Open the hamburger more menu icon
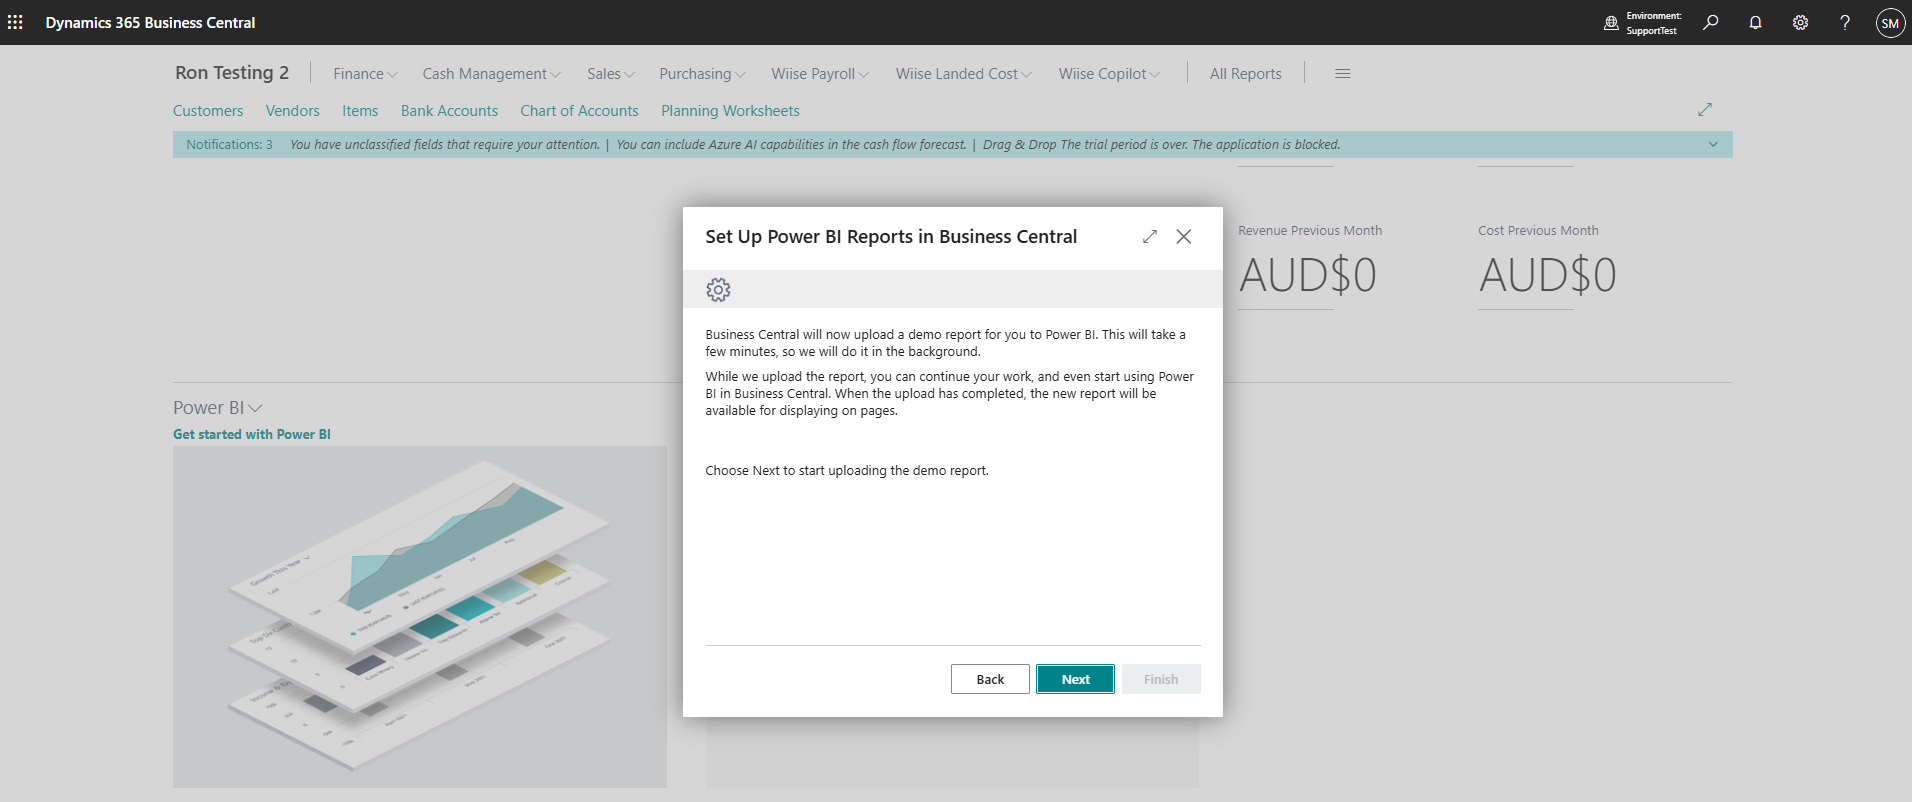Screen dimensions: 1912x802 (1343, 73)
